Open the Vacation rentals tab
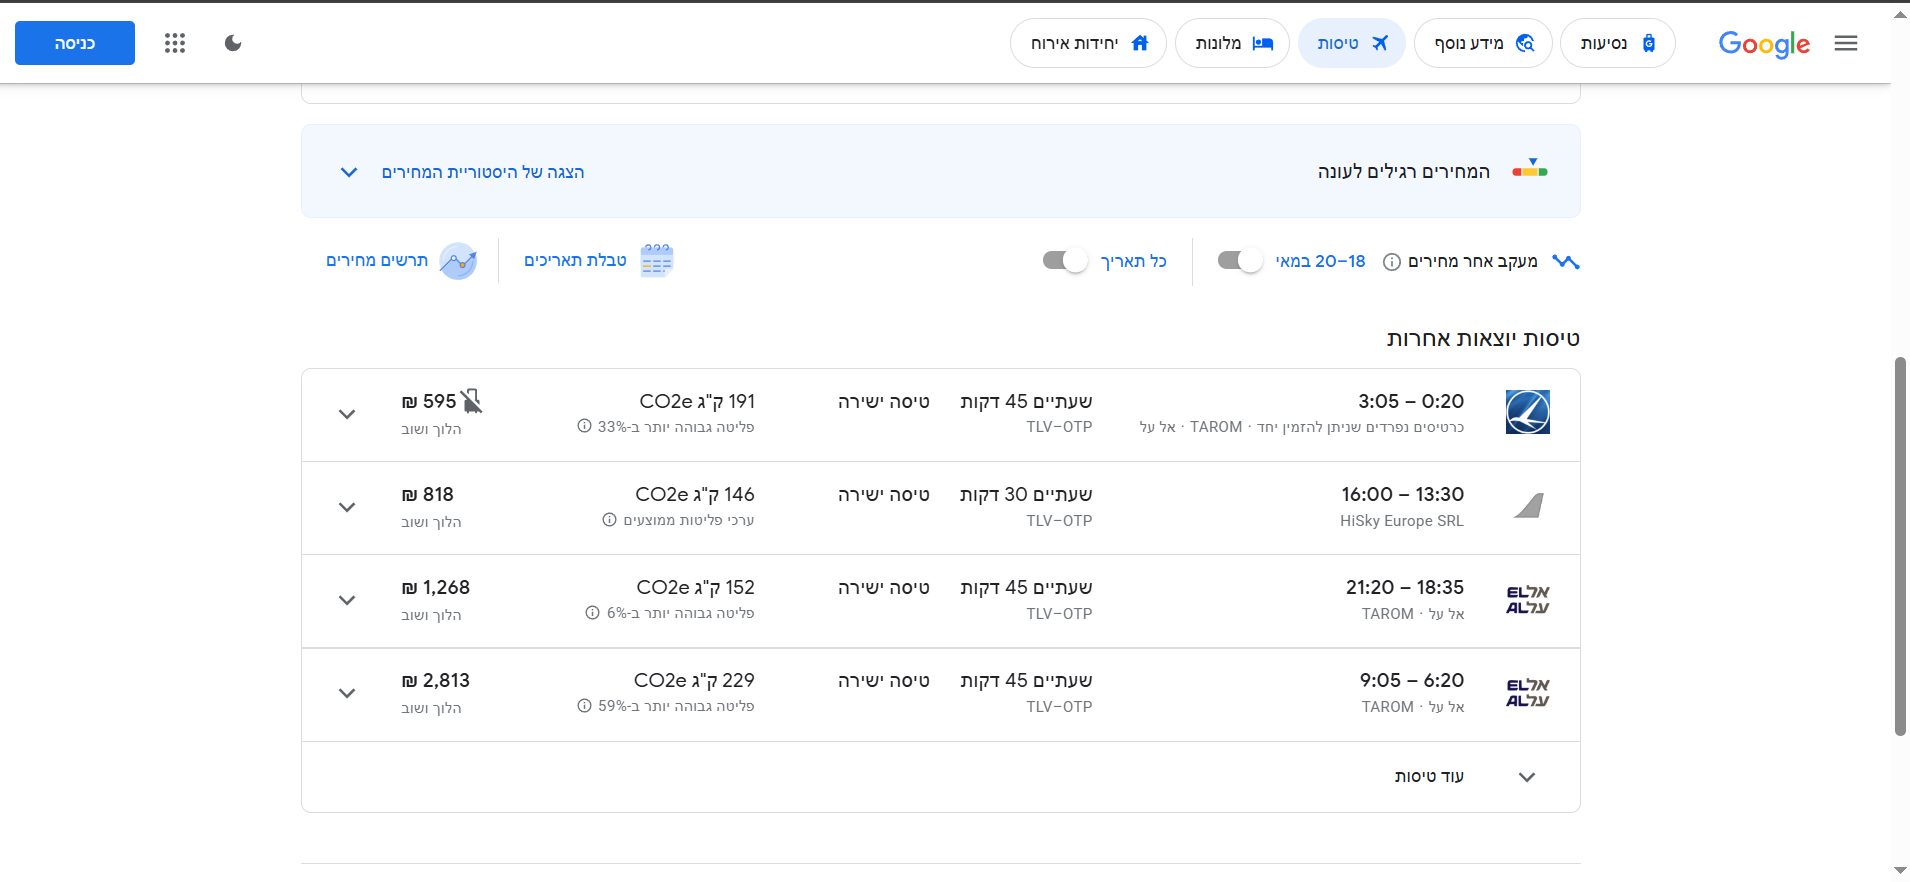The height and width of the screenshot is (882, 1910). [x=1088, y=43]
